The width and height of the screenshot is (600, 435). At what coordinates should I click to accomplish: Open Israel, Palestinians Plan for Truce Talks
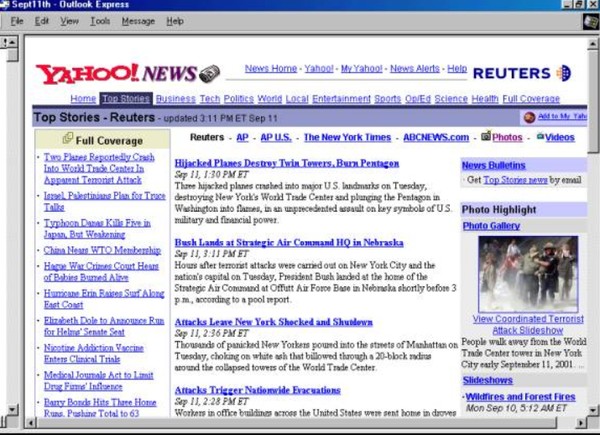point(104,202)
